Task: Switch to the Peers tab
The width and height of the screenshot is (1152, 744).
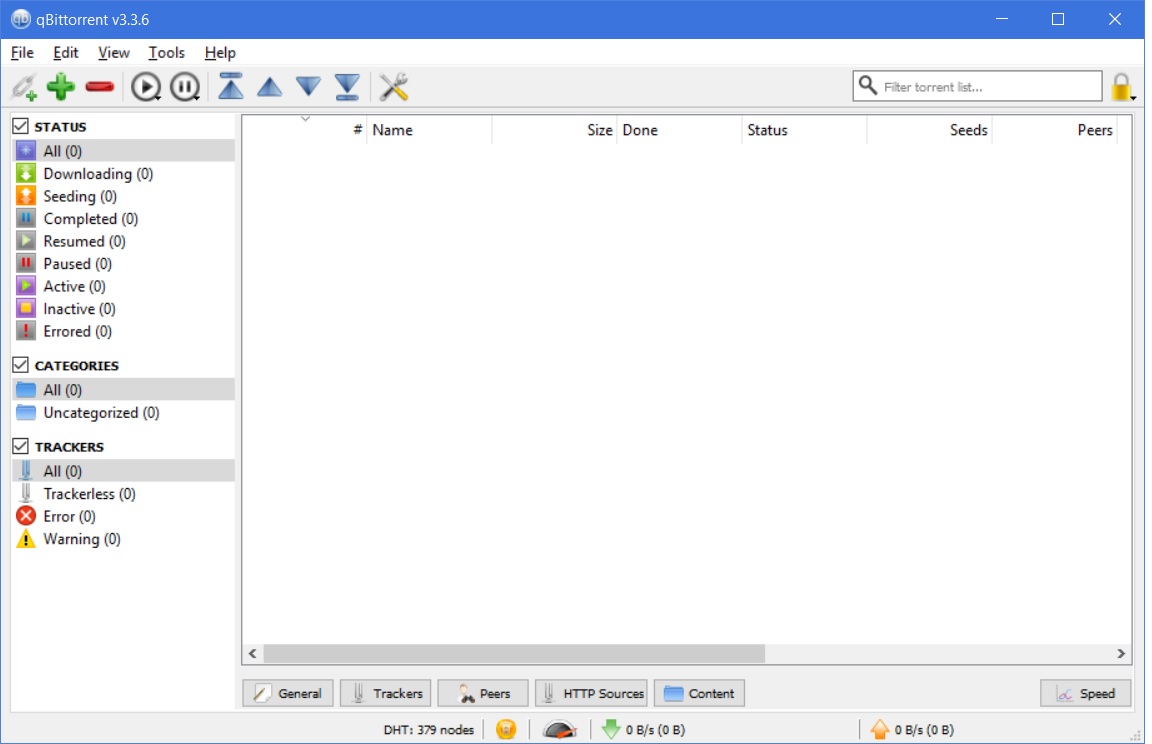Action: (483, 692)
